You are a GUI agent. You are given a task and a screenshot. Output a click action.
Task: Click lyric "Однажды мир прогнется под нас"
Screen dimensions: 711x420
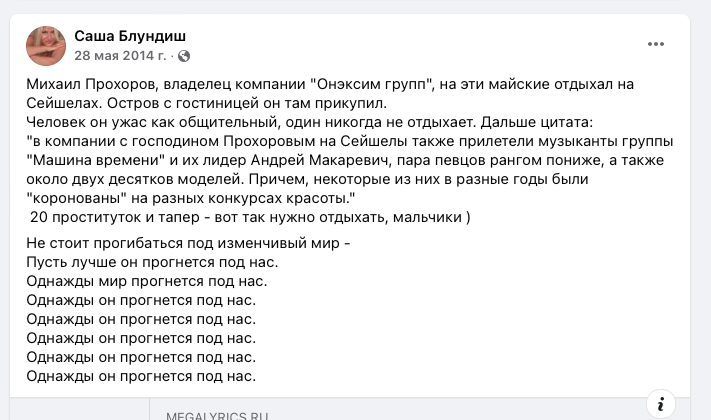(147, 281)
